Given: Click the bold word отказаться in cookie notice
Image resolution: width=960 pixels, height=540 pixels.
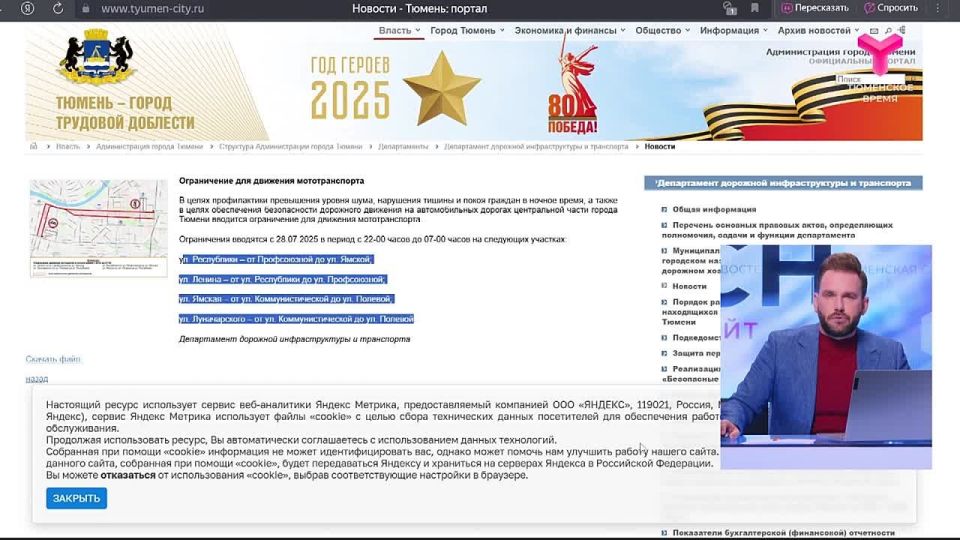Looking at the screenshot, I should coord(128,475).
